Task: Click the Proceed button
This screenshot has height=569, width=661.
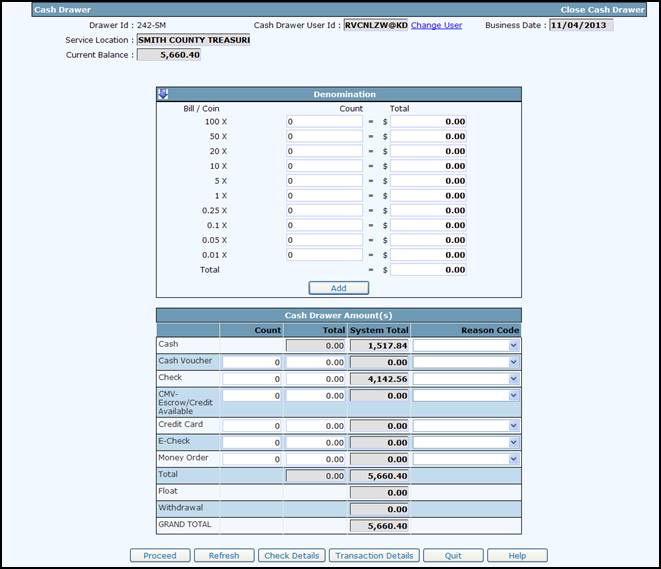Action: coord(159,555)
